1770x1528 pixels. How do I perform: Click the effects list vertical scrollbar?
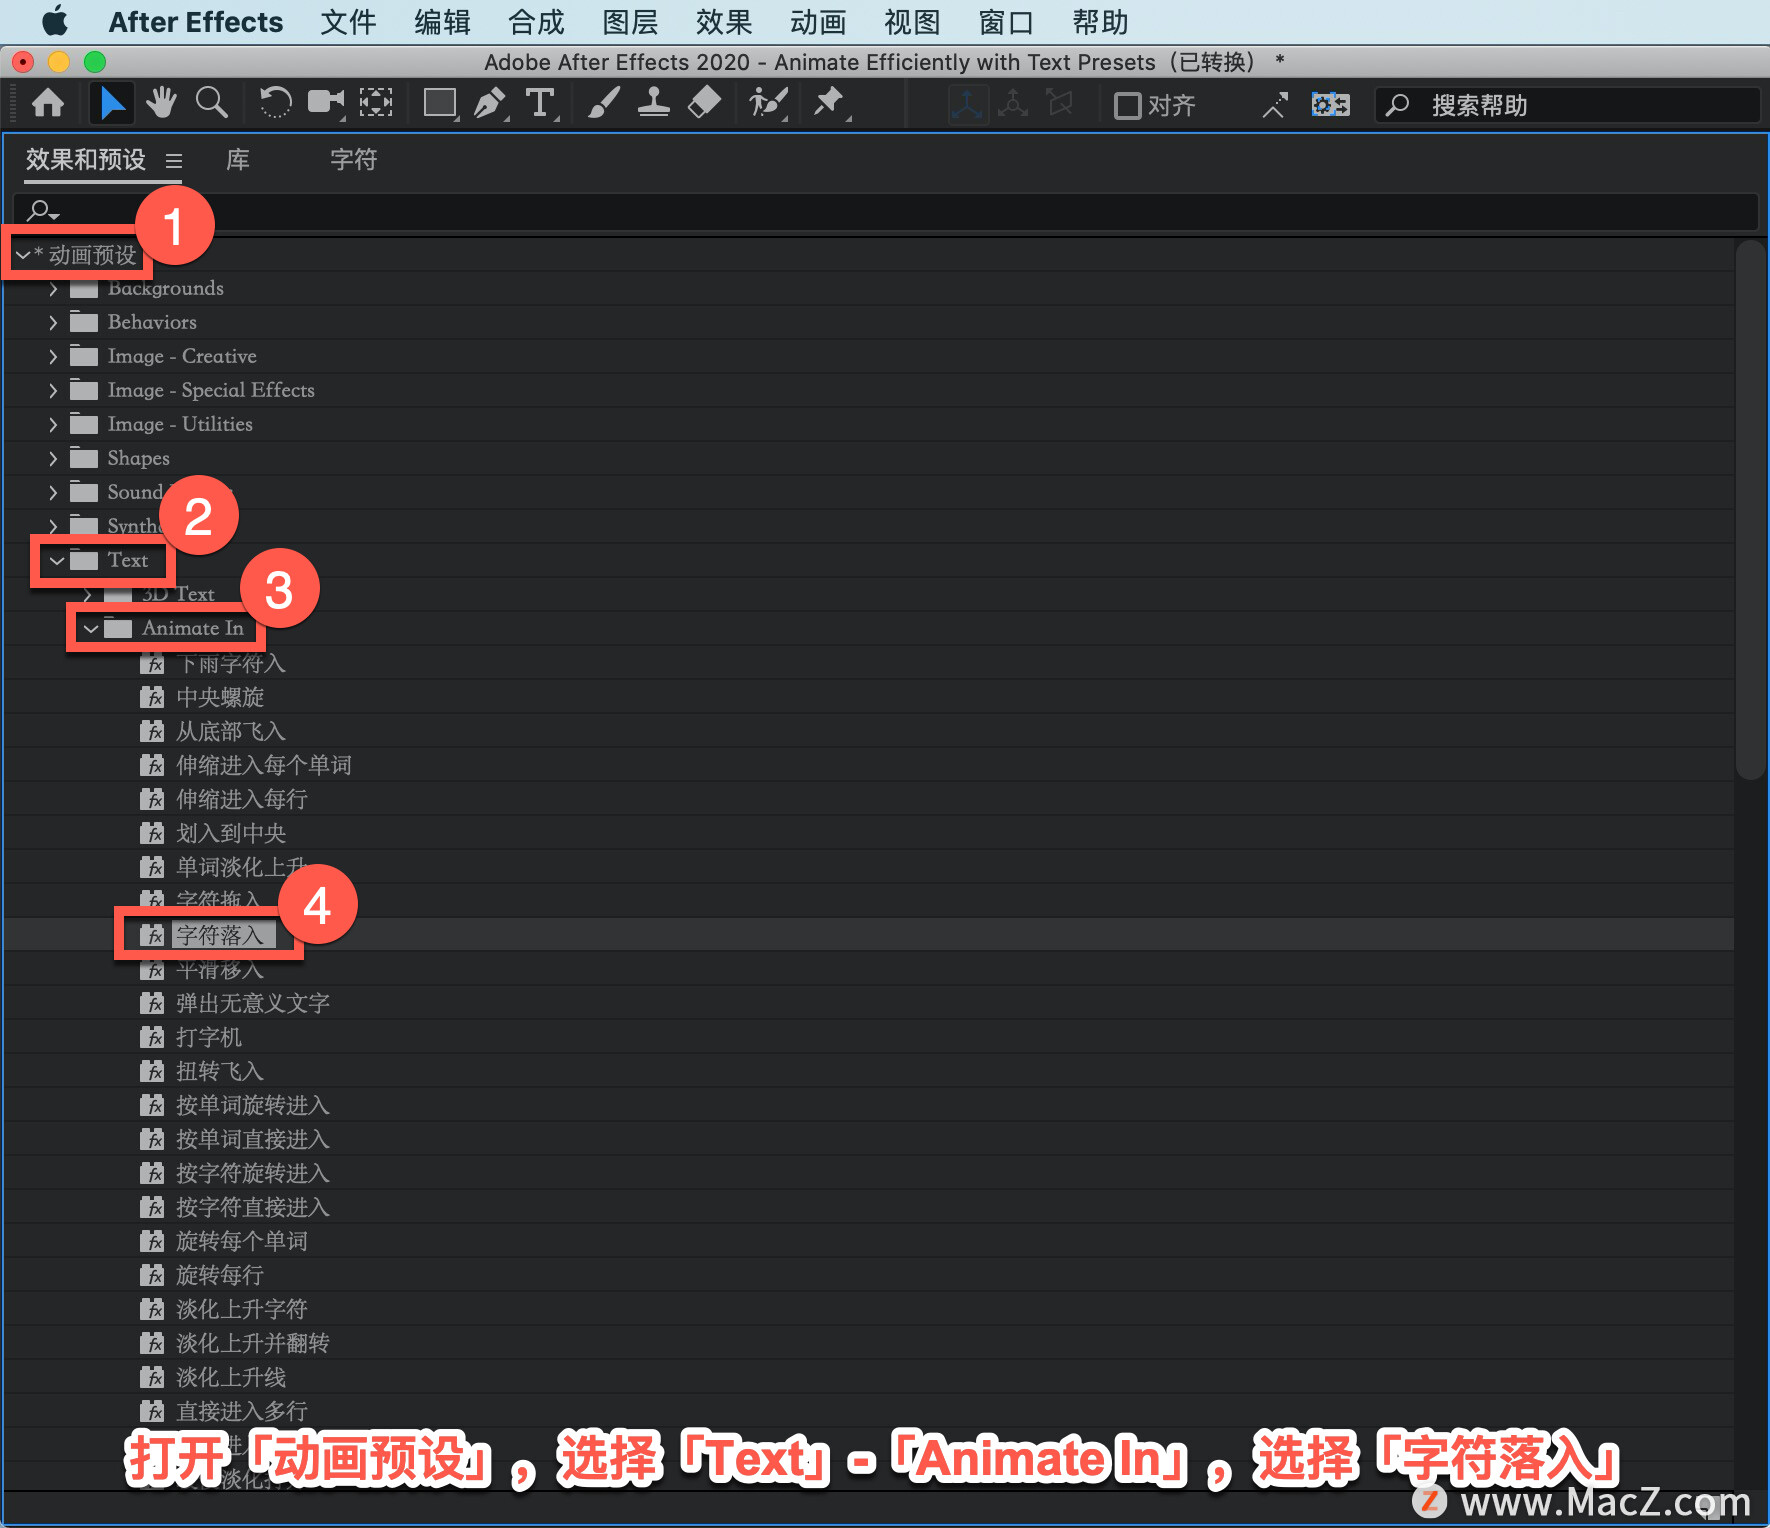tap(1750, 510)
